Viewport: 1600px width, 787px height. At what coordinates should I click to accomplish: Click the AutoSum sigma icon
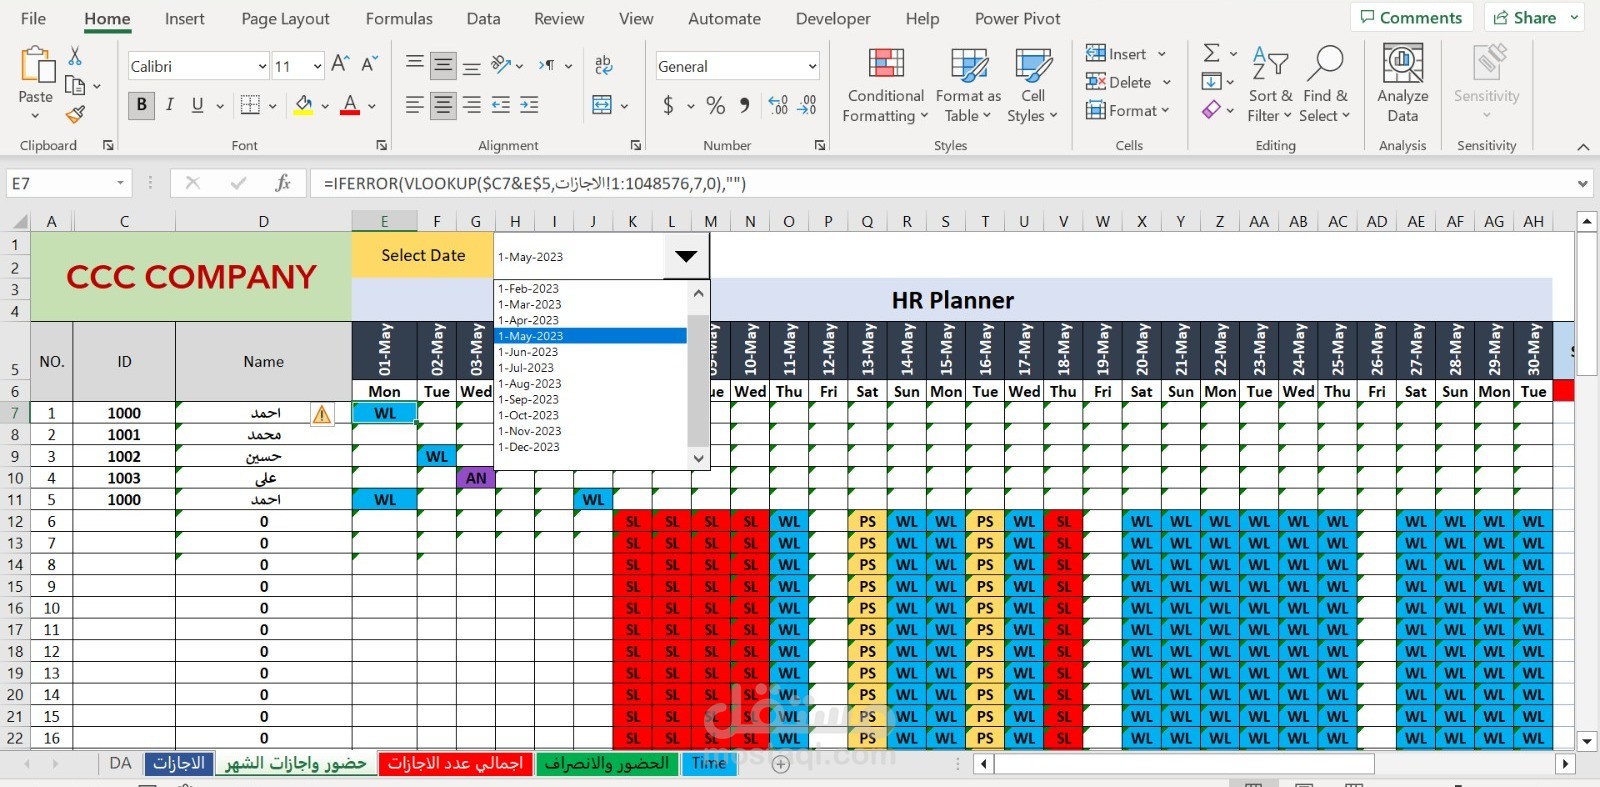1211,53
